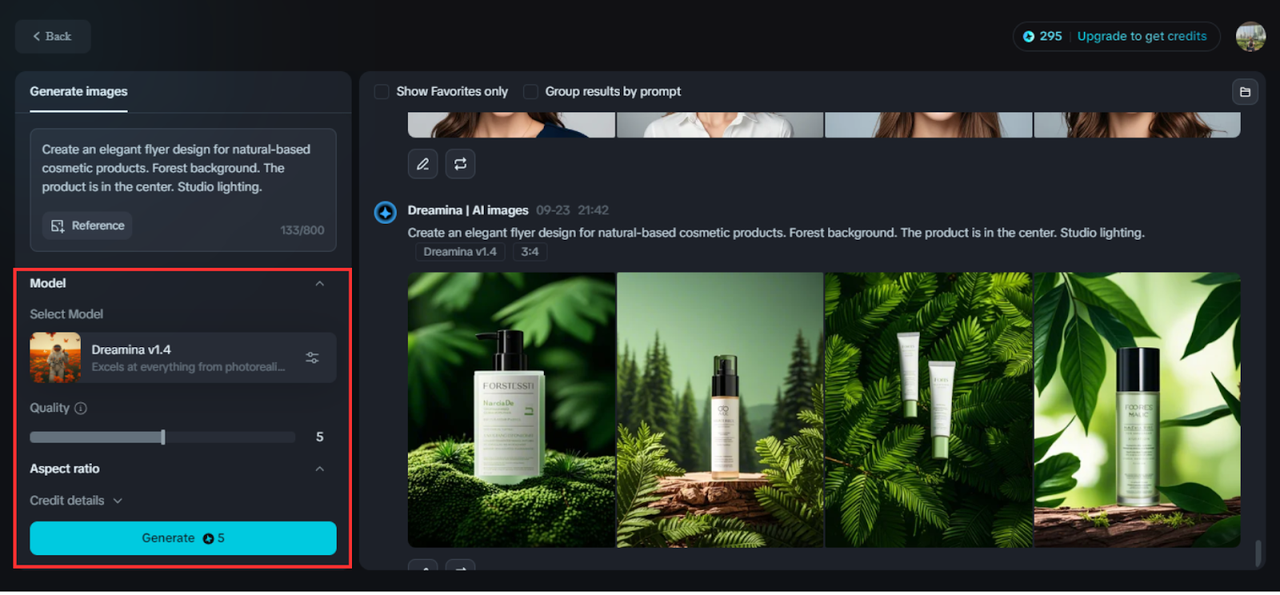Click the Dreamina v1.4 model thumbnail

coord(55,358)
